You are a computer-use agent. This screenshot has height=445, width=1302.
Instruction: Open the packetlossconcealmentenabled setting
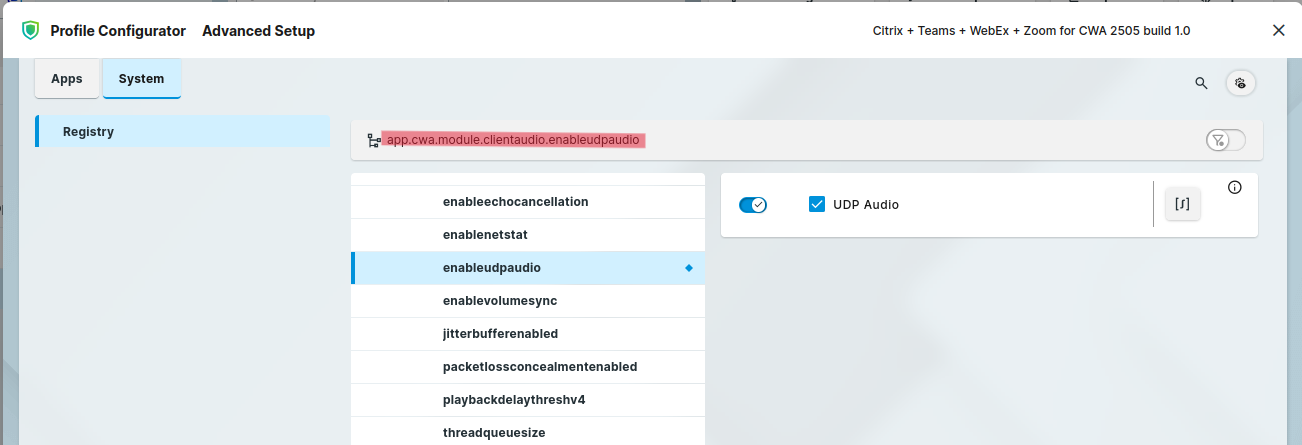539,367
